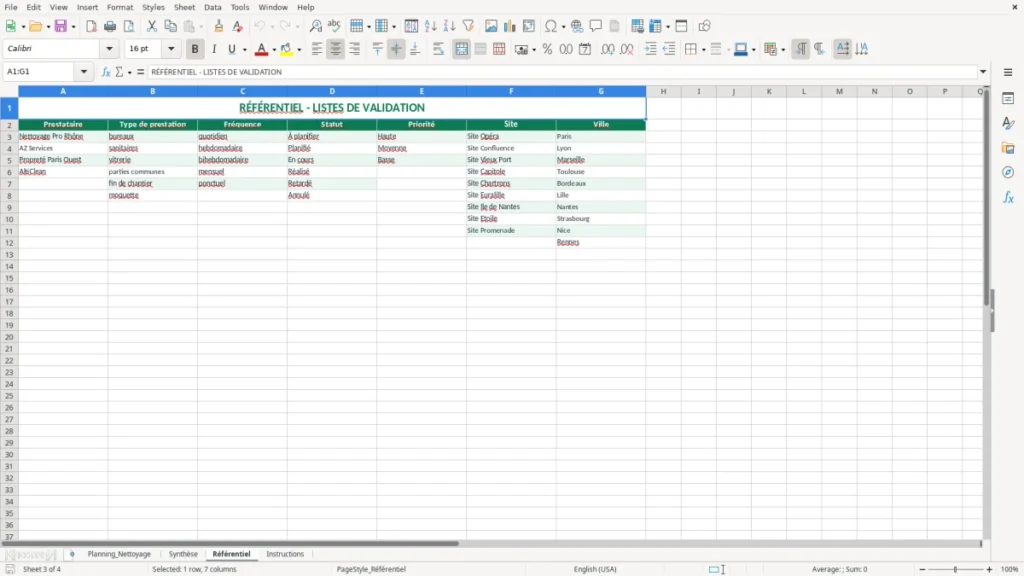Export directly as PDF
The height and width of the screenshot is (576, 1024).
(x=91, y=26)
